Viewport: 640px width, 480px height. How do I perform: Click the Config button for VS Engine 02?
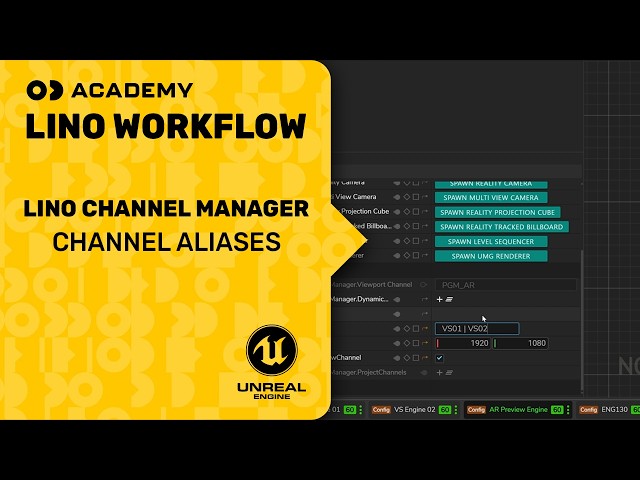[381, 409]
